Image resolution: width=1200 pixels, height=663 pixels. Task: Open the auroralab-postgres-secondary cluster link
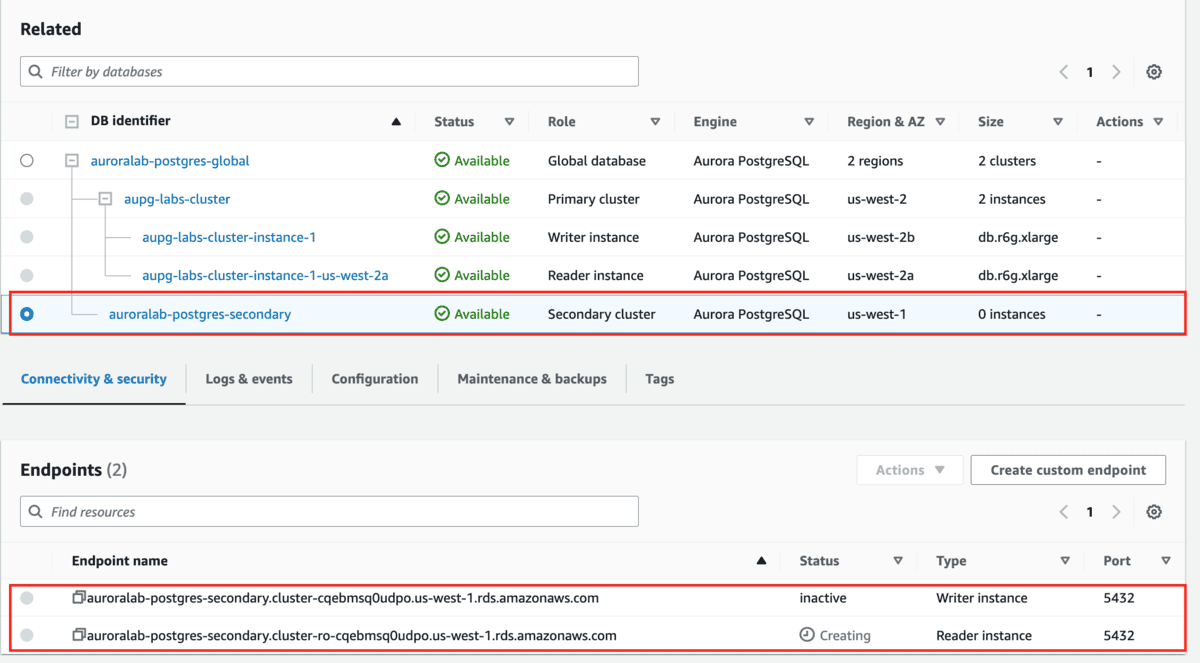click(x=199, y=313)
